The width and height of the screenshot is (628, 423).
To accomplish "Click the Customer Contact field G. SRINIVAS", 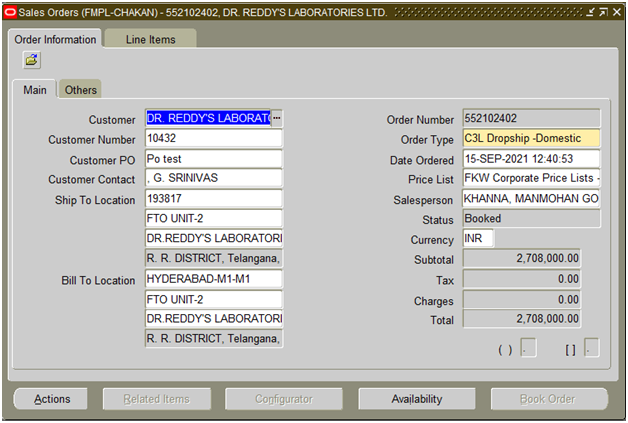I will coord(214,178).
